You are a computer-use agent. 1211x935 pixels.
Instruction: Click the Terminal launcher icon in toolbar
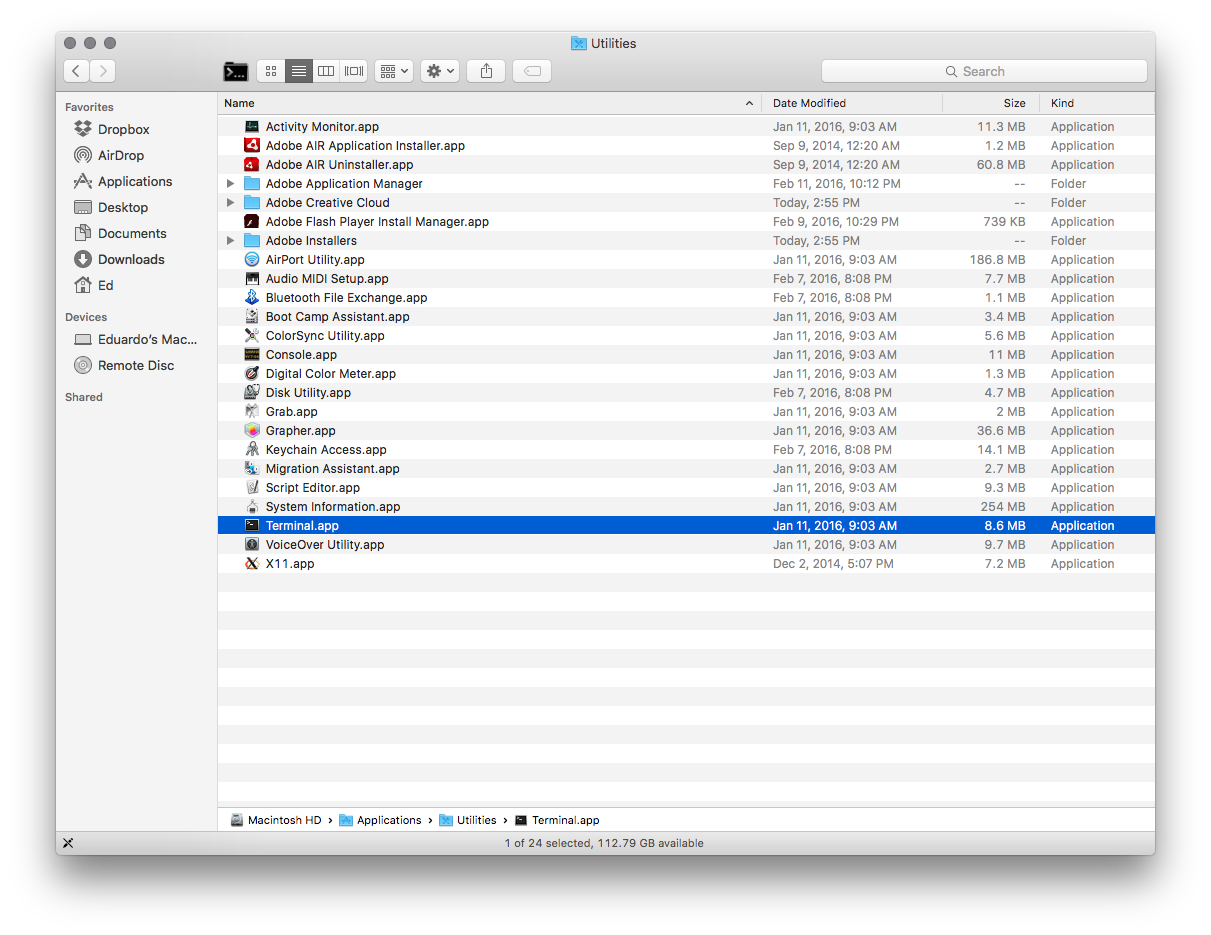click(x=236, y=71)
